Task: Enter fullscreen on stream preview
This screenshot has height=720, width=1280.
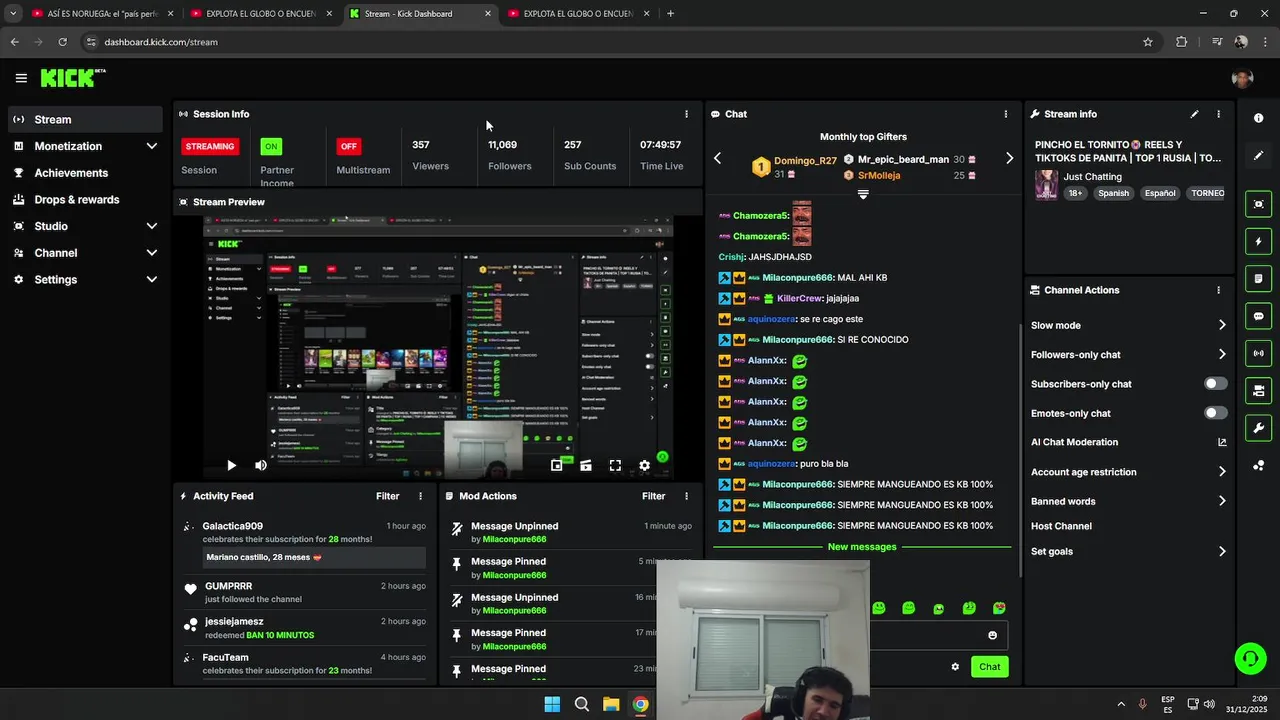Action: coord(615,465)
